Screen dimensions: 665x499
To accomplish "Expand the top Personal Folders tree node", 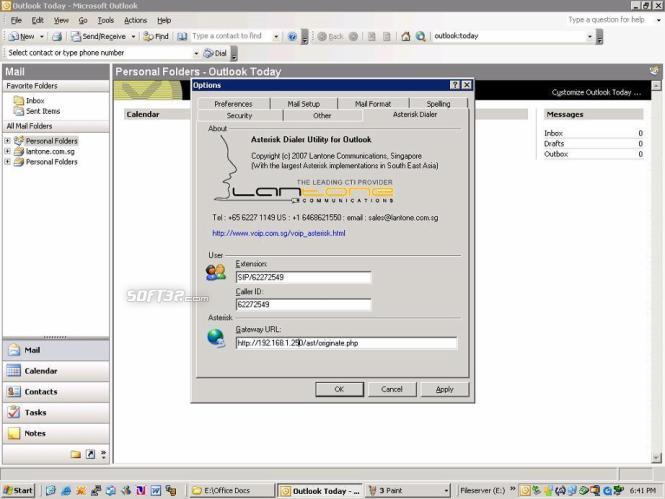I will 7,140.
